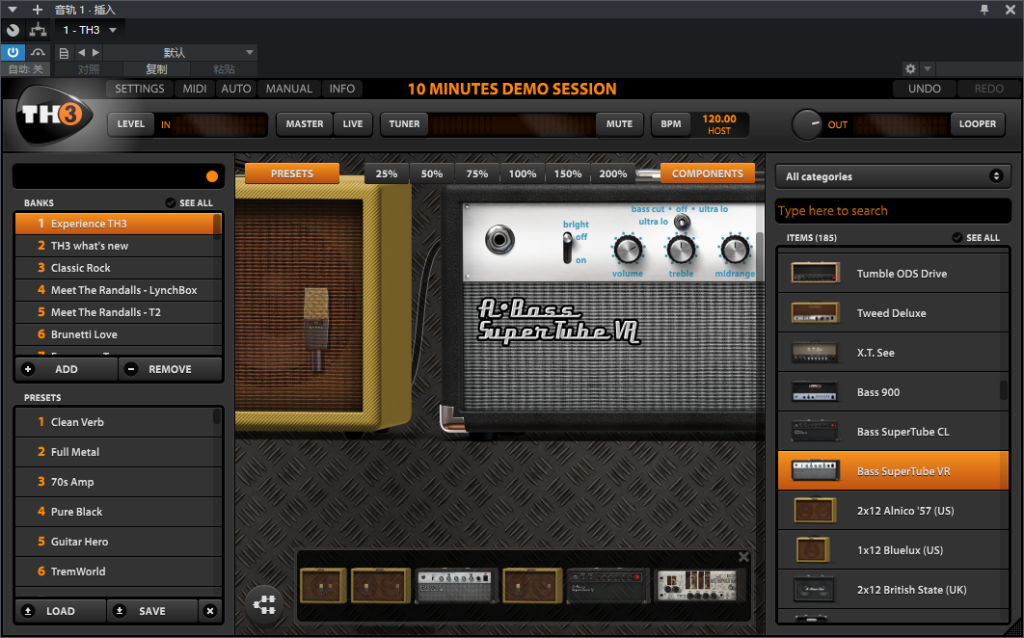This screenshot has height=638, width=1024.
Task: Click REMOVE to delete a bank
Action: pyautogui.click(x=170, y=369)
